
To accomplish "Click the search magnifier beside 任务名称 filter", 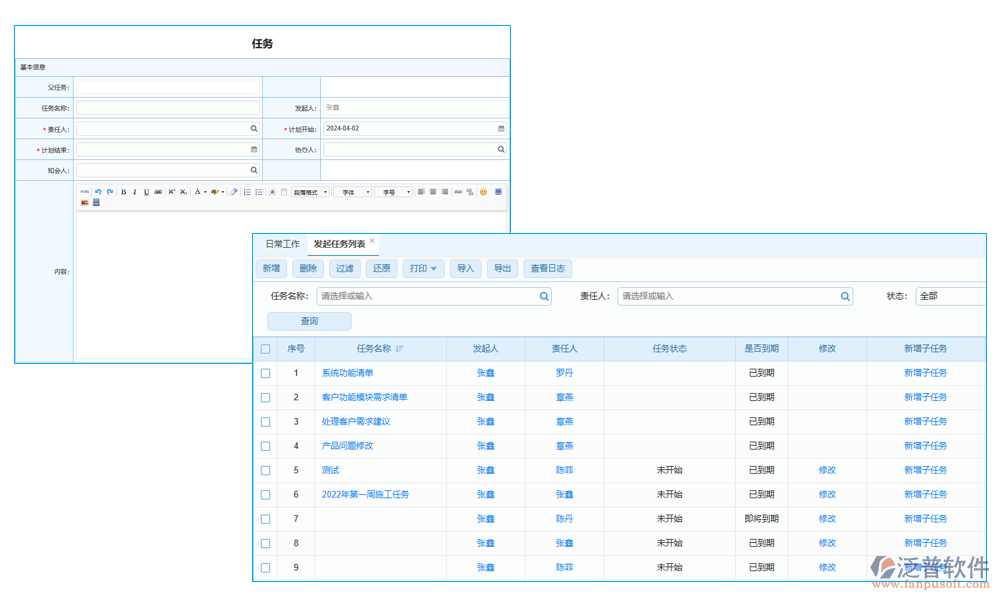I will 544,296.
